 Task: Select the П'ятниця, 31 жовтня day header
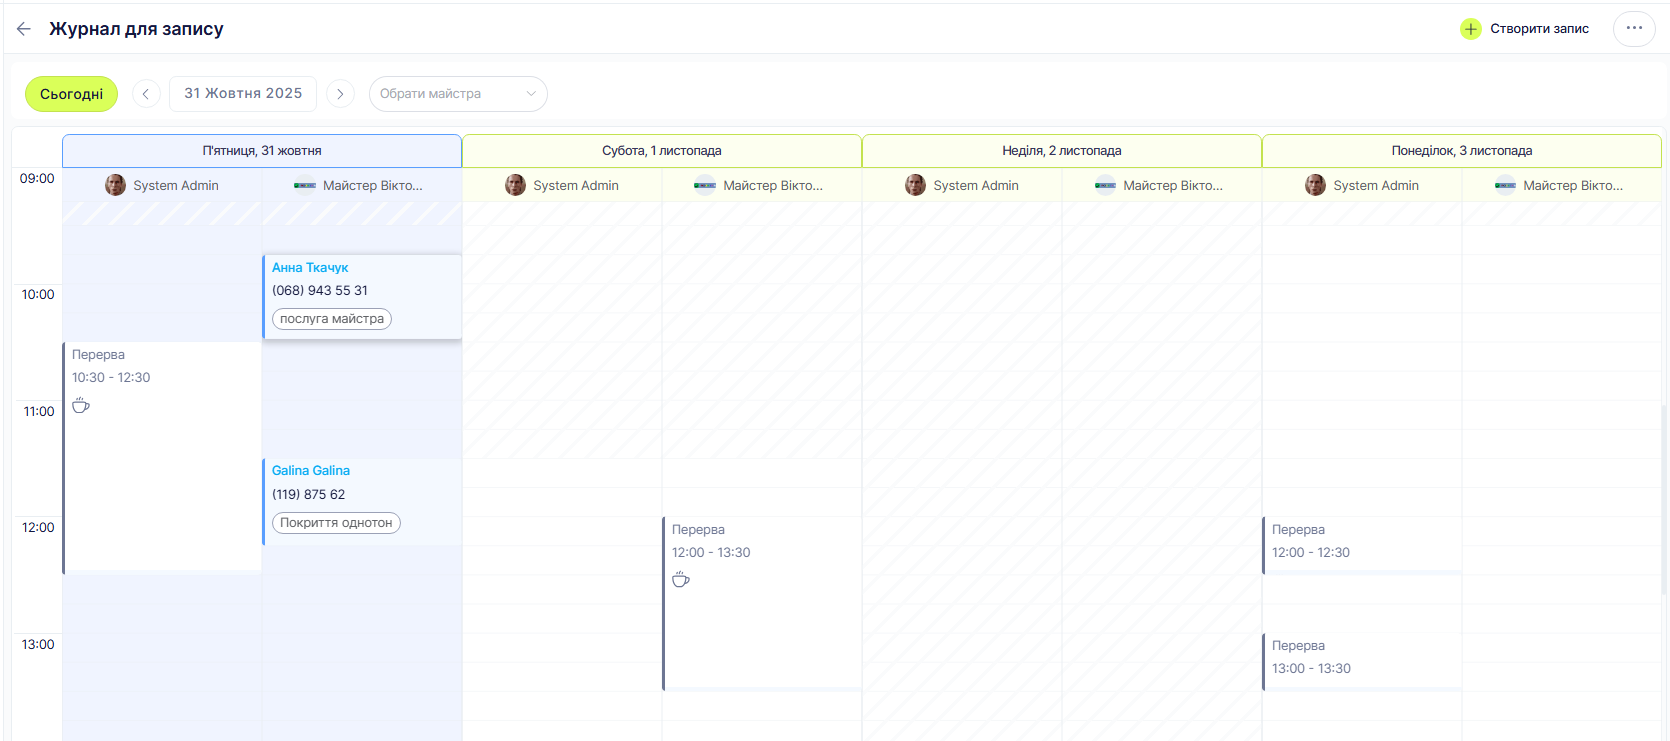click(262, 151)
